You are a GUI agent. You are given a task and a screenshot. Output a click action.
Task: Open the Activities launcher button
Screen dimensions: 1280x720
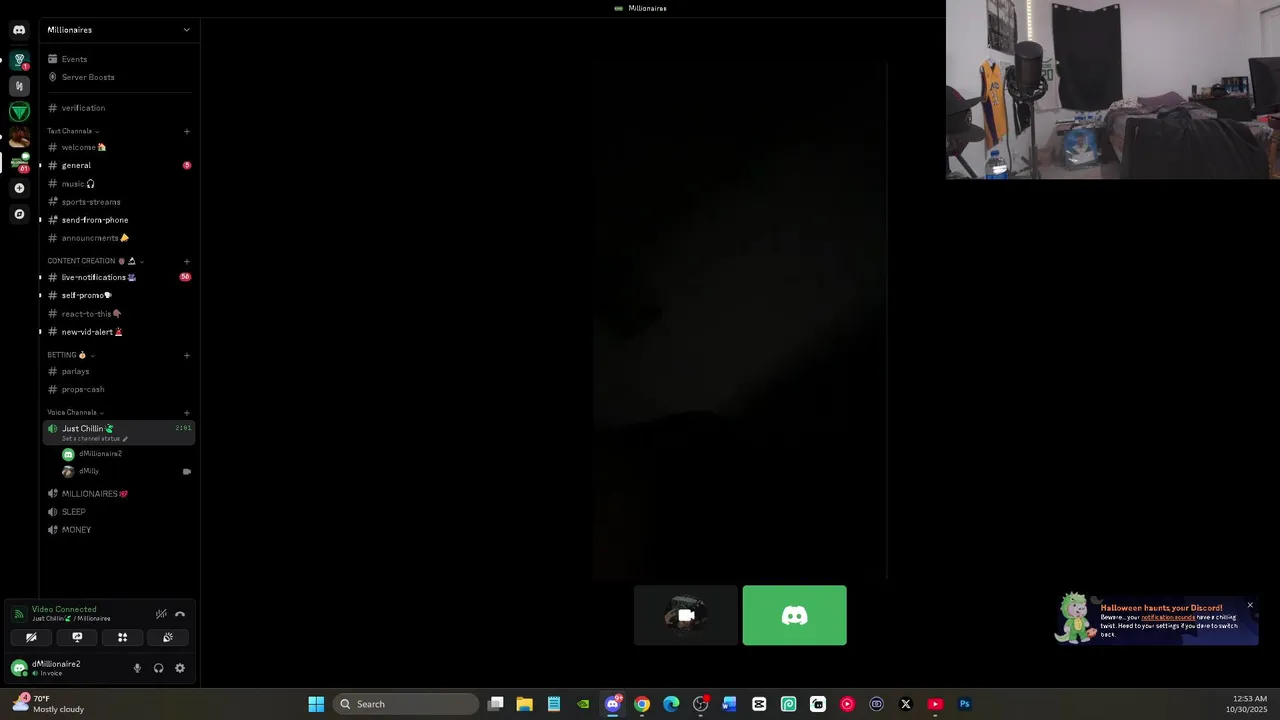click(122, 637)
